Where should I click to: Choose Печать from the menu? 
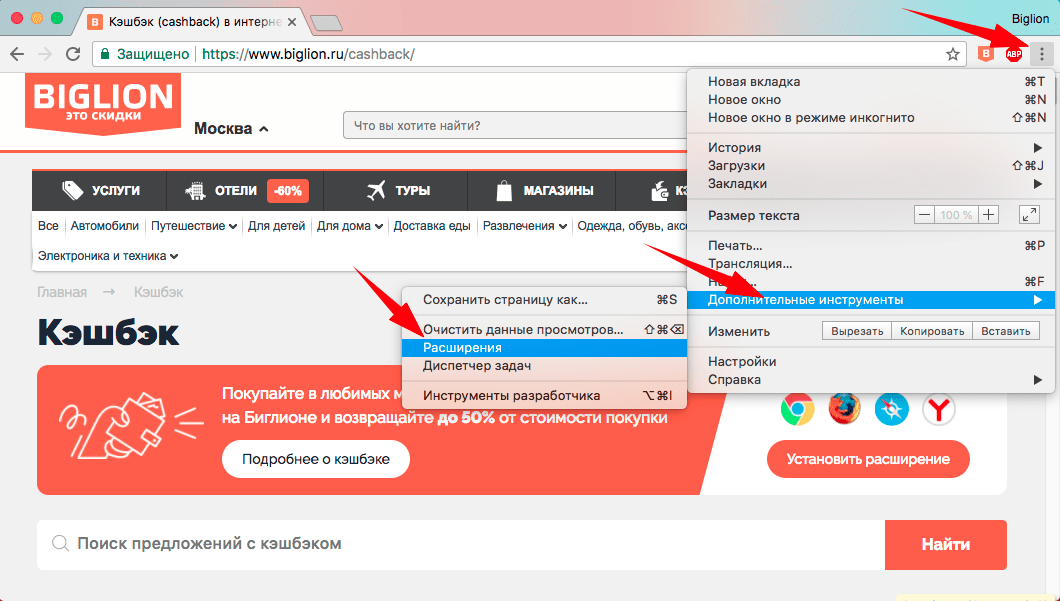(x=871, y=245)
